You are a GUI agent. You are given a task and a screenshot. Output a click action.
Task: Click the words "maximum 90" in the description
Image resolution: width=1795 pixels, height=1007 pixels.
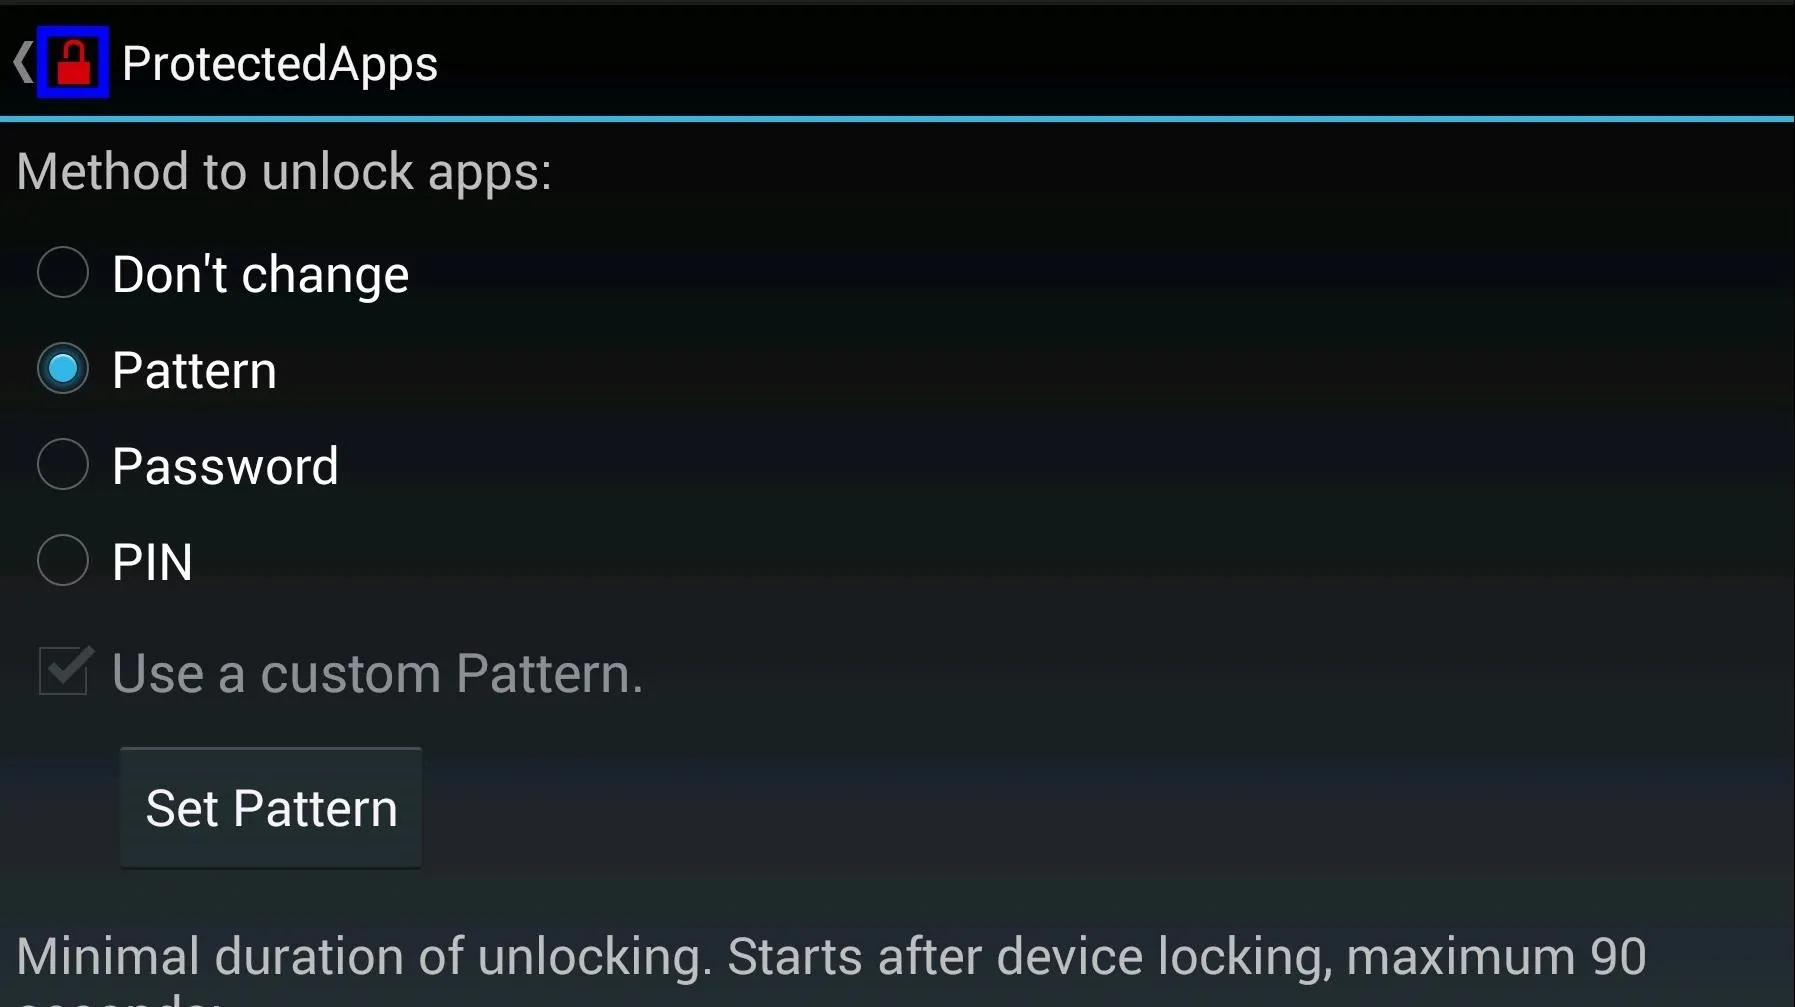(1496, 956)
